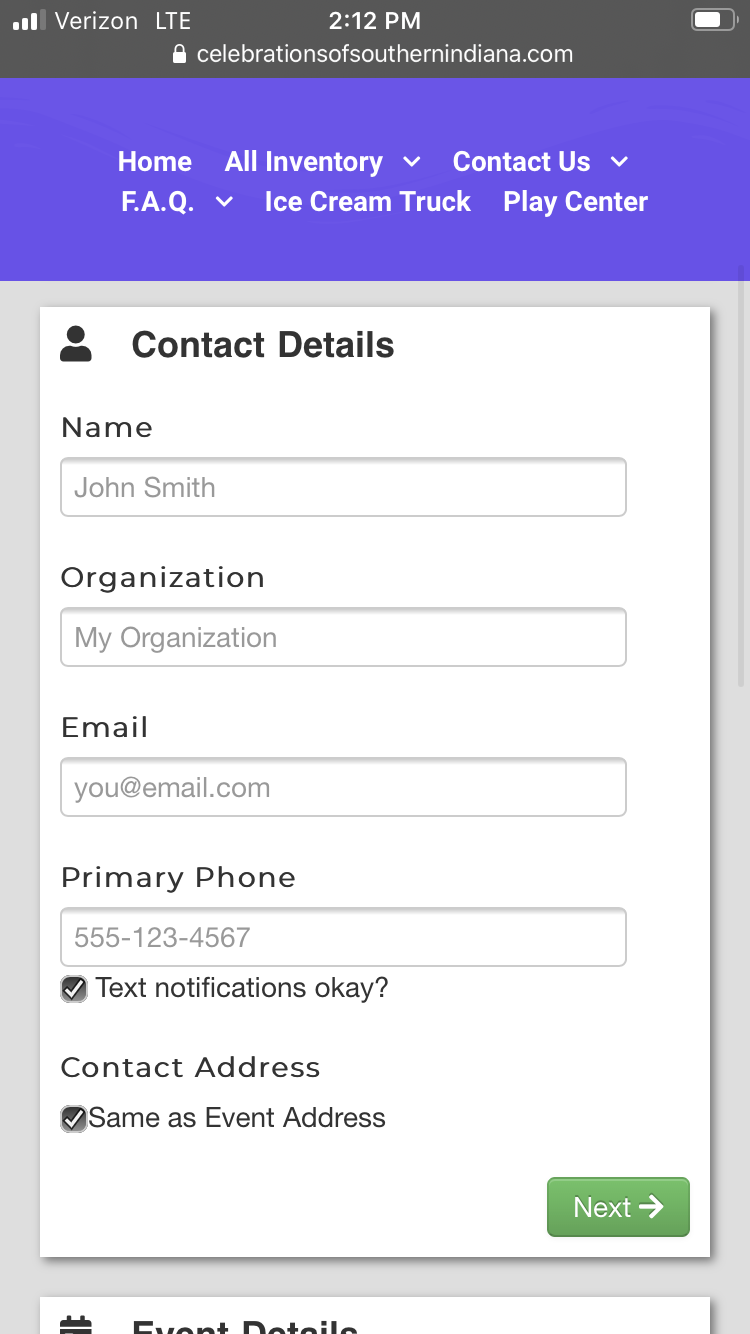The width and height of the screenshot is (750, 1334).
Task: Open the Contact Us dropdown chevron
Action: pyautogui.click(x=619, y=162)
